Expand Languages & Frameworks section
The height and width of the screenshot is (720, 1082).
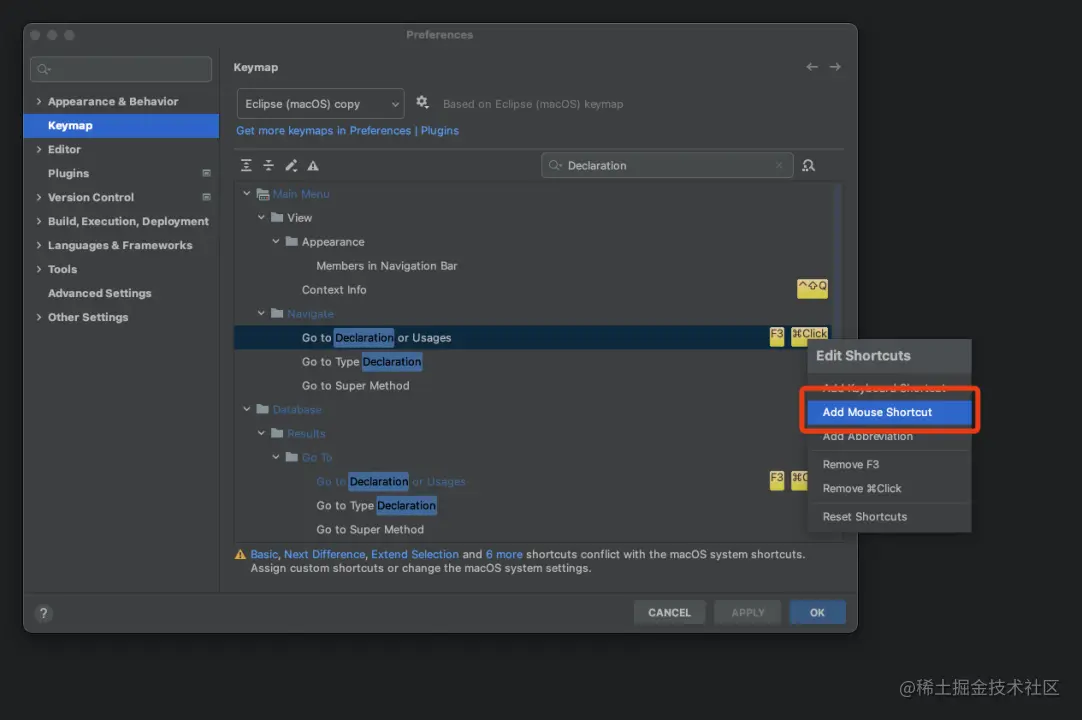(x=39, y=245)
